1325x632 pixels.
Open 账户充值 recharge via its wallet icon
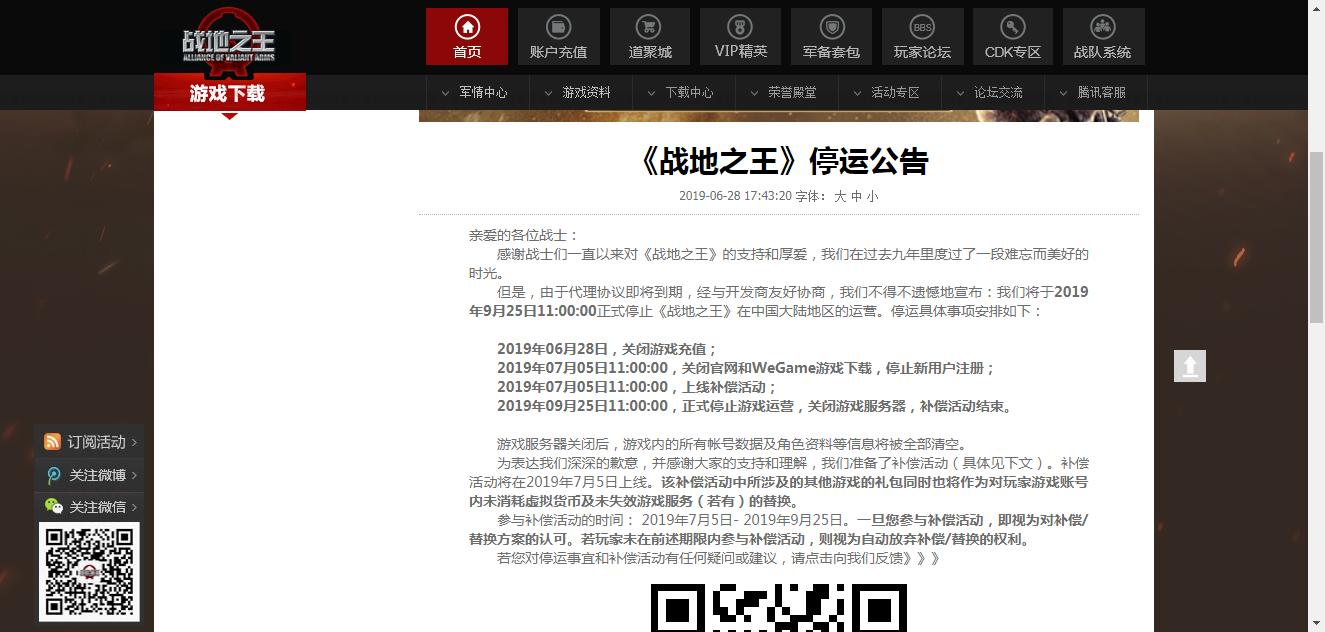(557, 28)
